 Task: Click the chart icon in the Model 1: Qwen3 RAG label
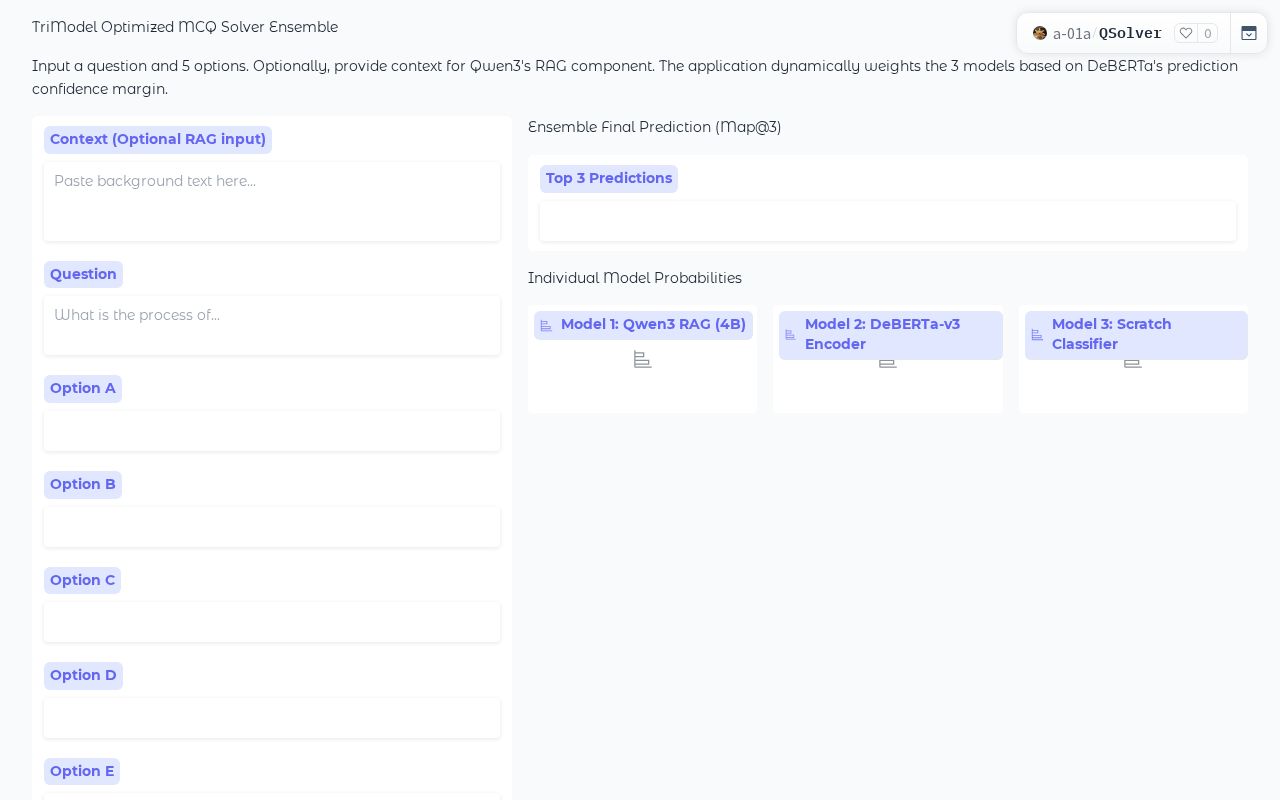point(546,326)
